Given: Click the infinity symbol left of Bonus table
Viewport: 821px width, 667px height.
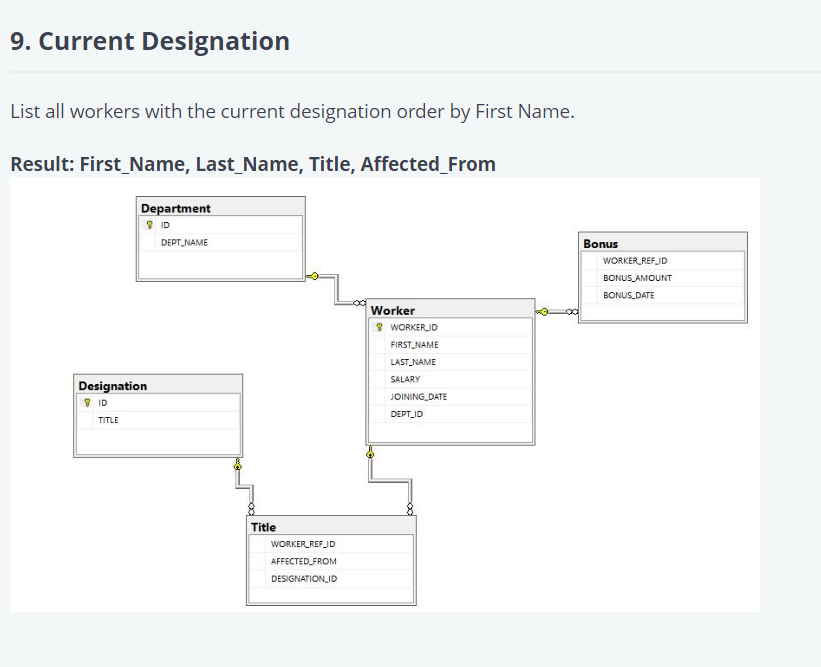Looking at the screenshot, I should tap(571, 312).
